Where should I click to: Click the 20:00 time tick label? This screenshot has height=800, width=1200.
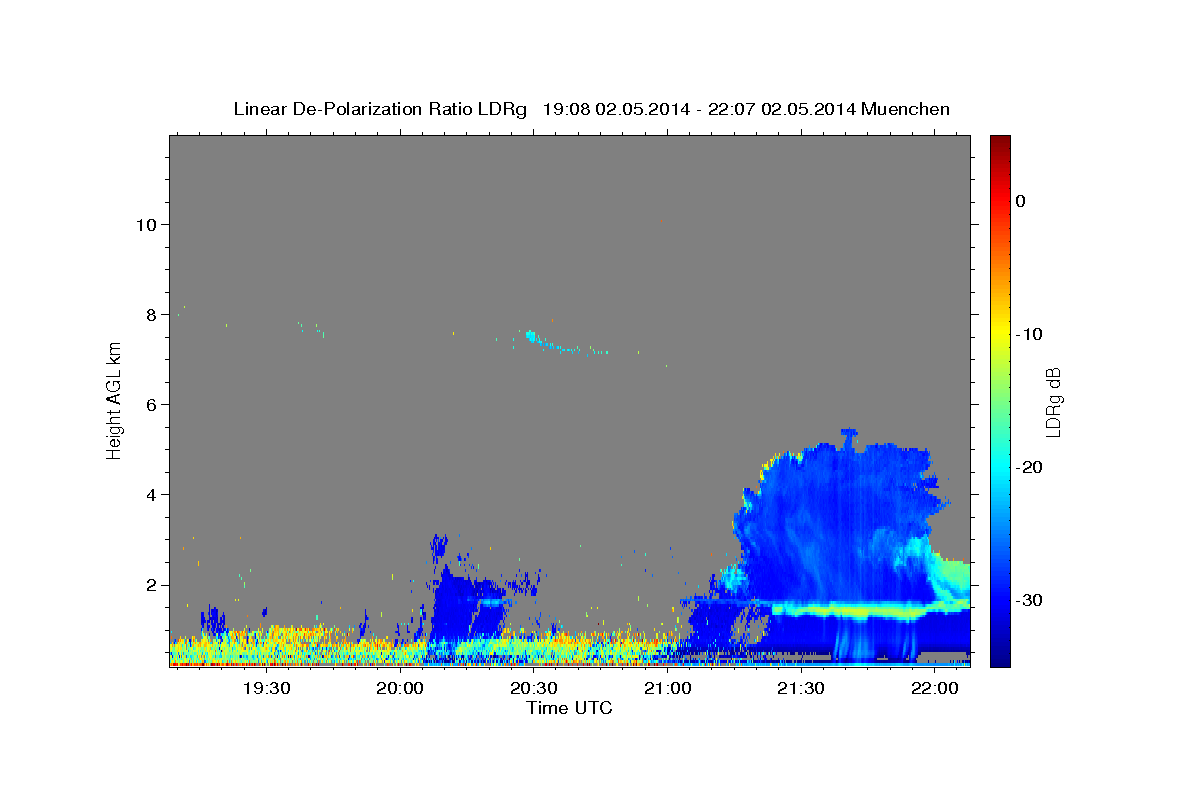[x=401, y=688]
